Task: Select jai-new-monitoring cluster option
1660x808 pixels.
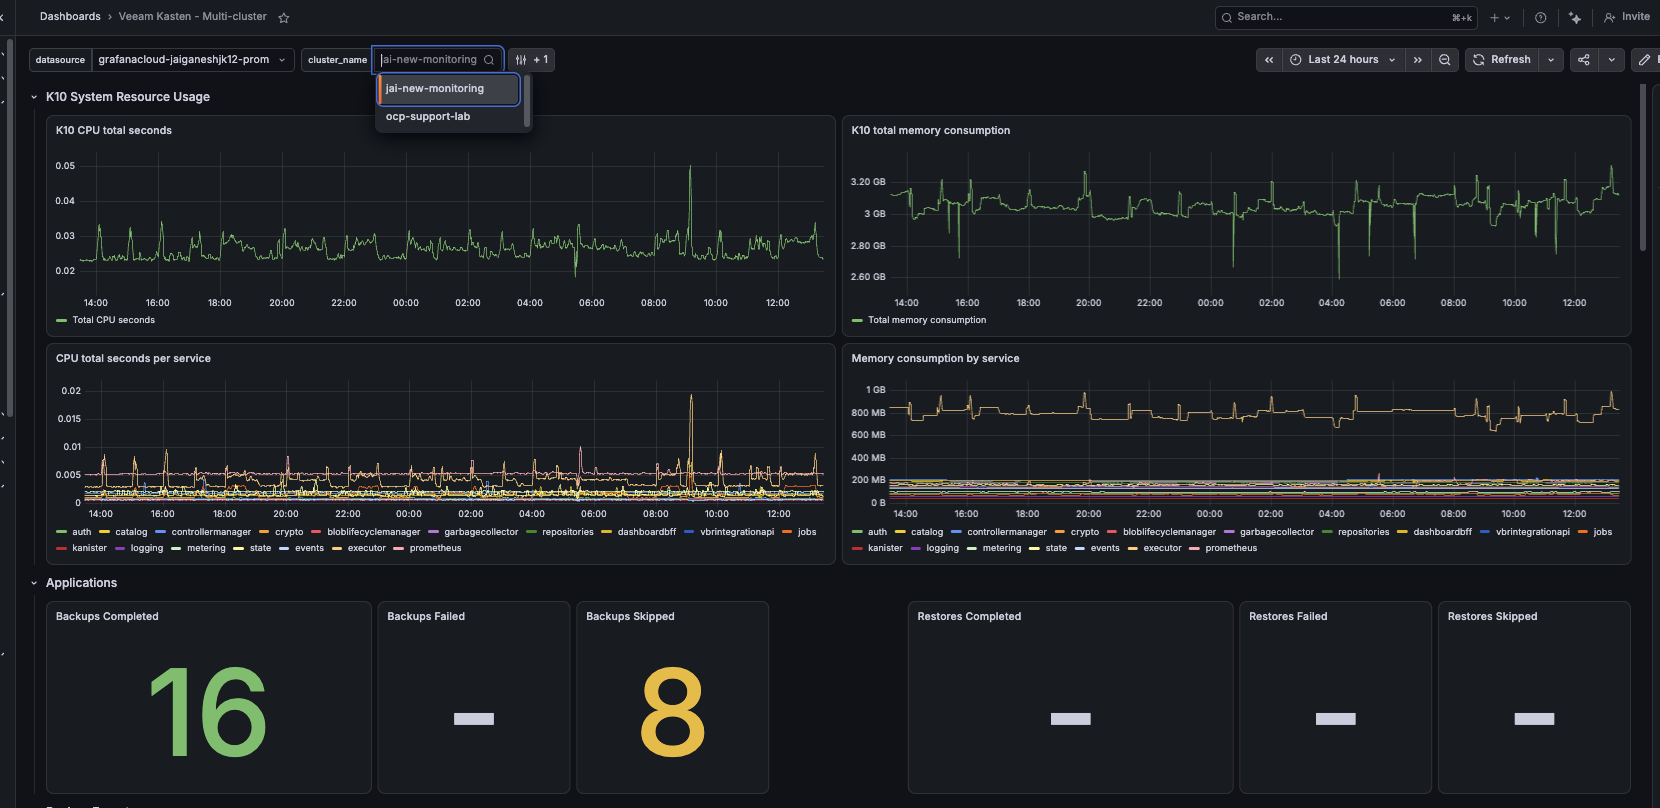Action: pos(448,89)
